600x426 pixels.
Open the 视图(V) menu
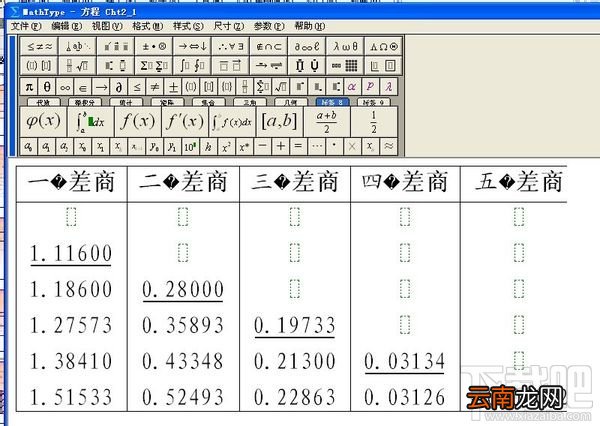coord(107,26)
